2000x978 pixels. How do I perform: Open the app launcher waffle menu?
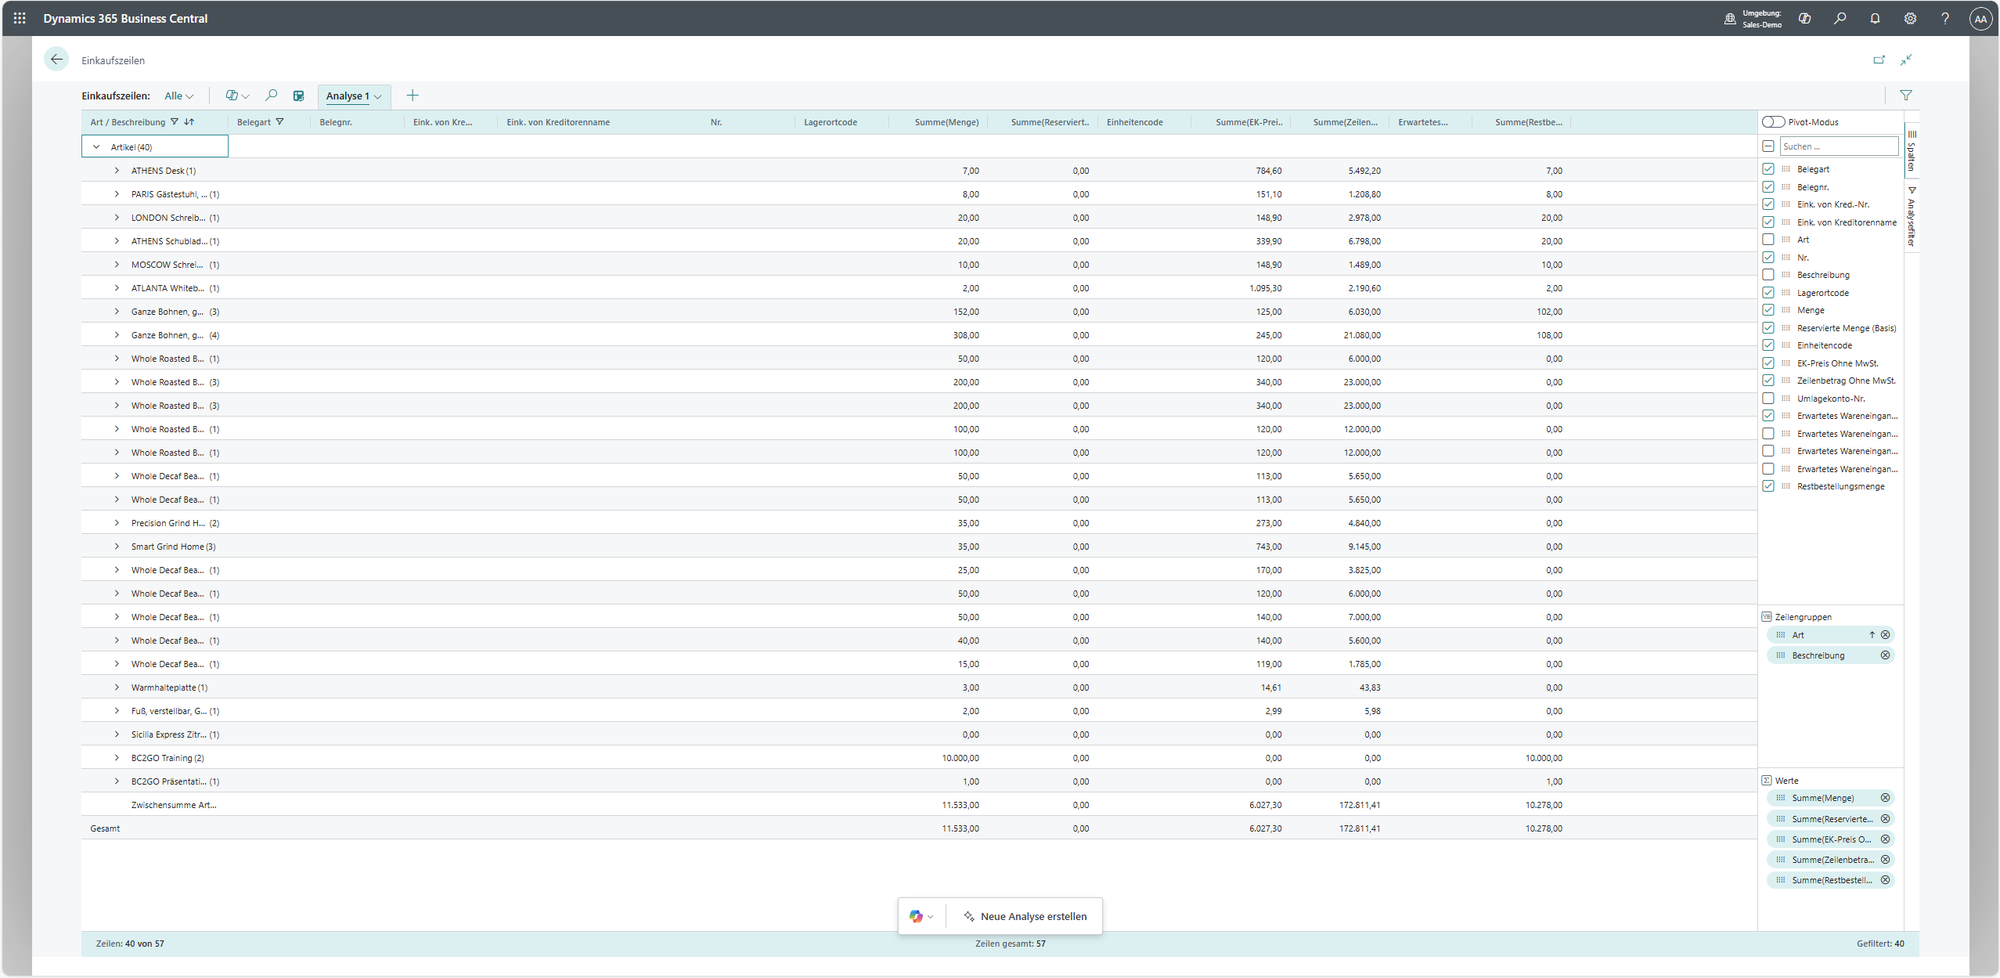coord(19,18)
